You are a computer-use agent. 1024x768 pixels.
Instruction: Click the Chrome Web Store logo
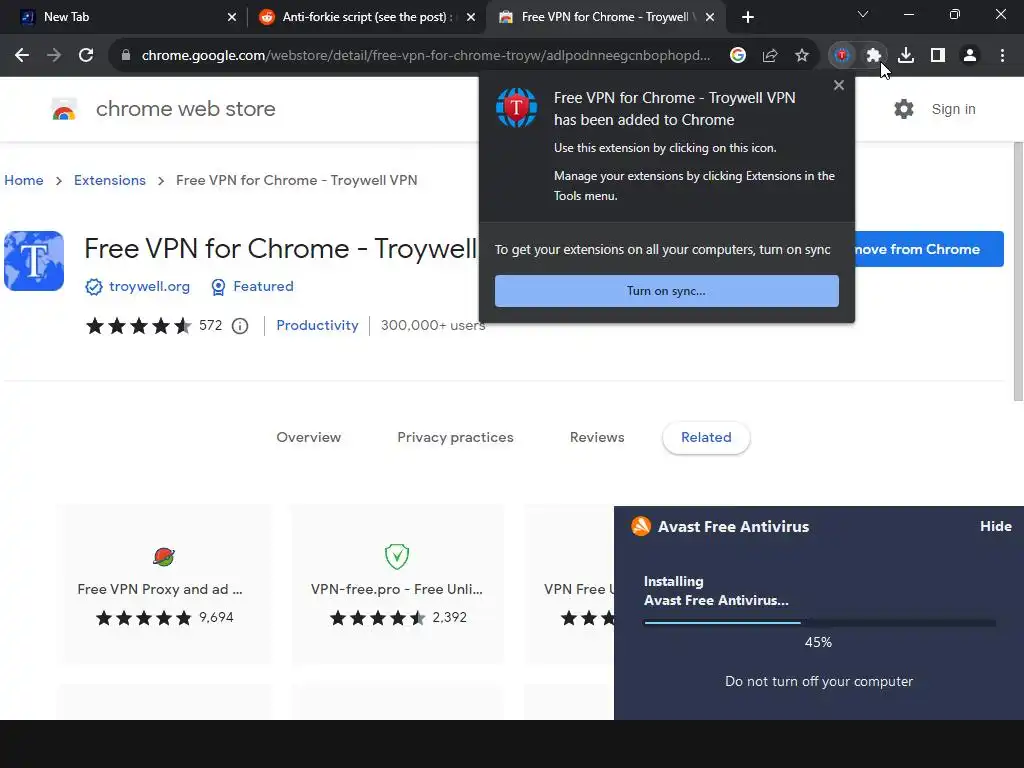point(64,109)
